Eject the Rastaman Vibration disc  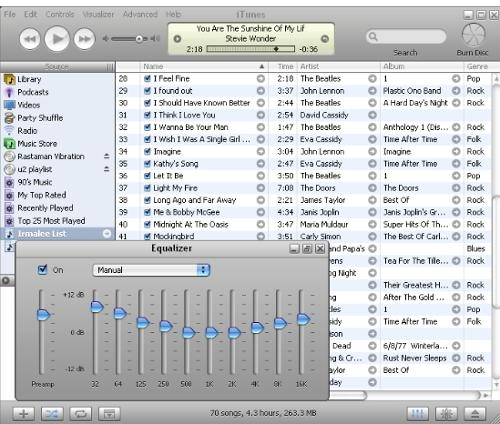click(x=106, y=156)
